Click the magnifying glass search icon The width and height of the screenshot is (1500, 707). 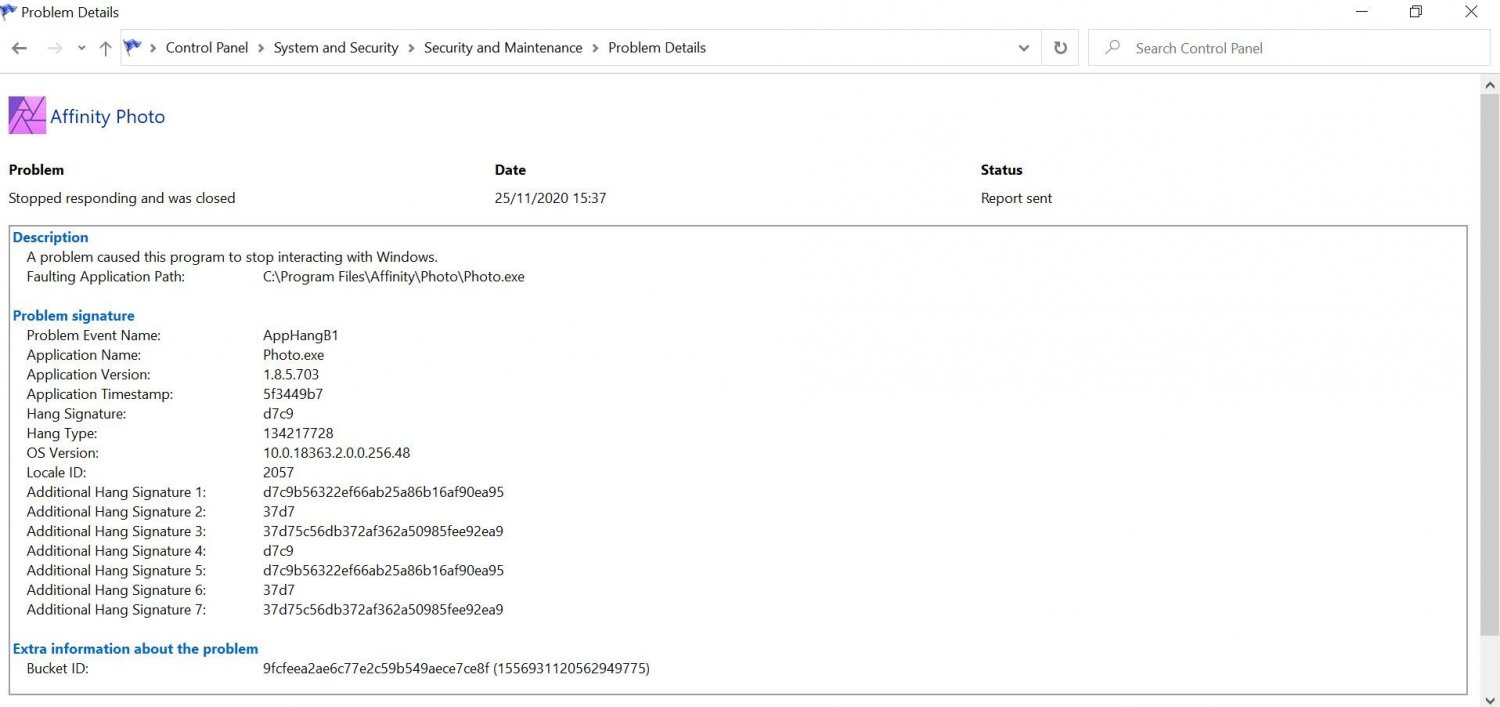1111,48
